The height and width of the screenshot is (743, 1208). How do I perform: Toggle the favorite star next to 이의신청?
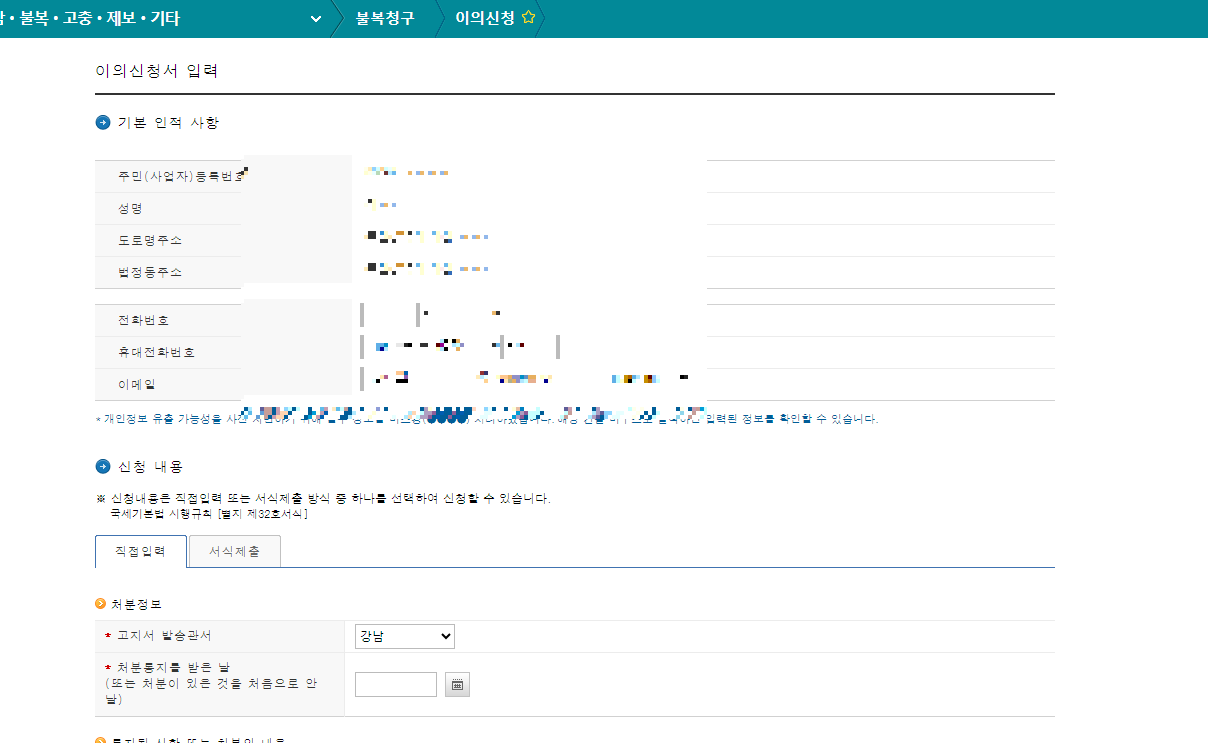529,18
